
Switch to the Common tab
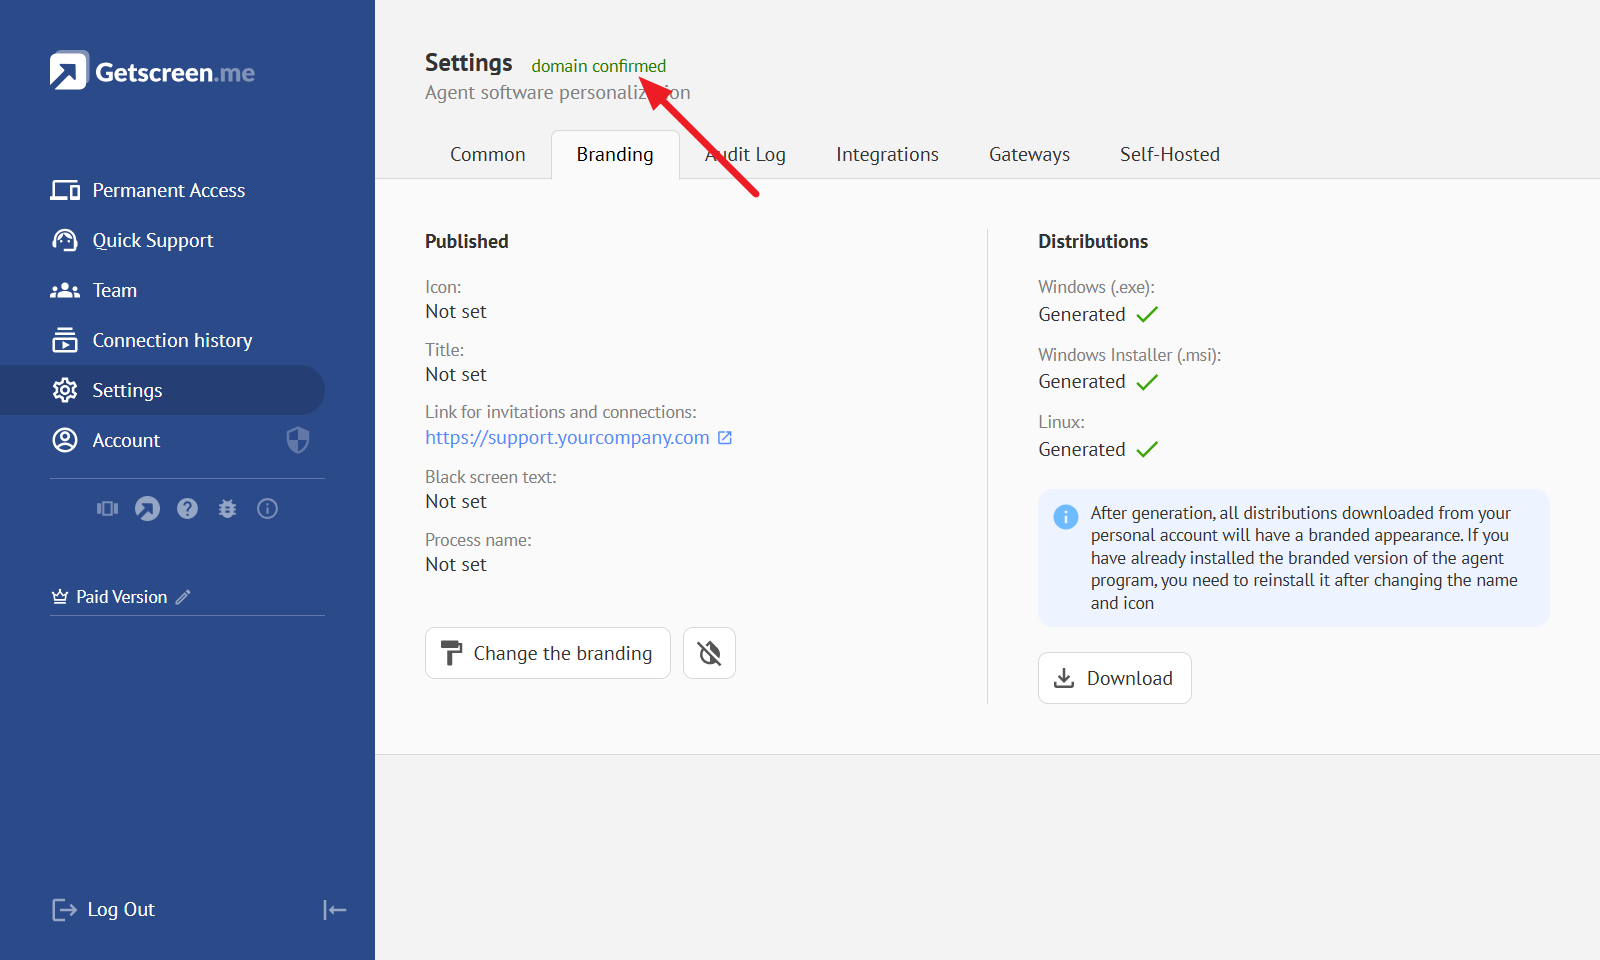tap(487, 155)
